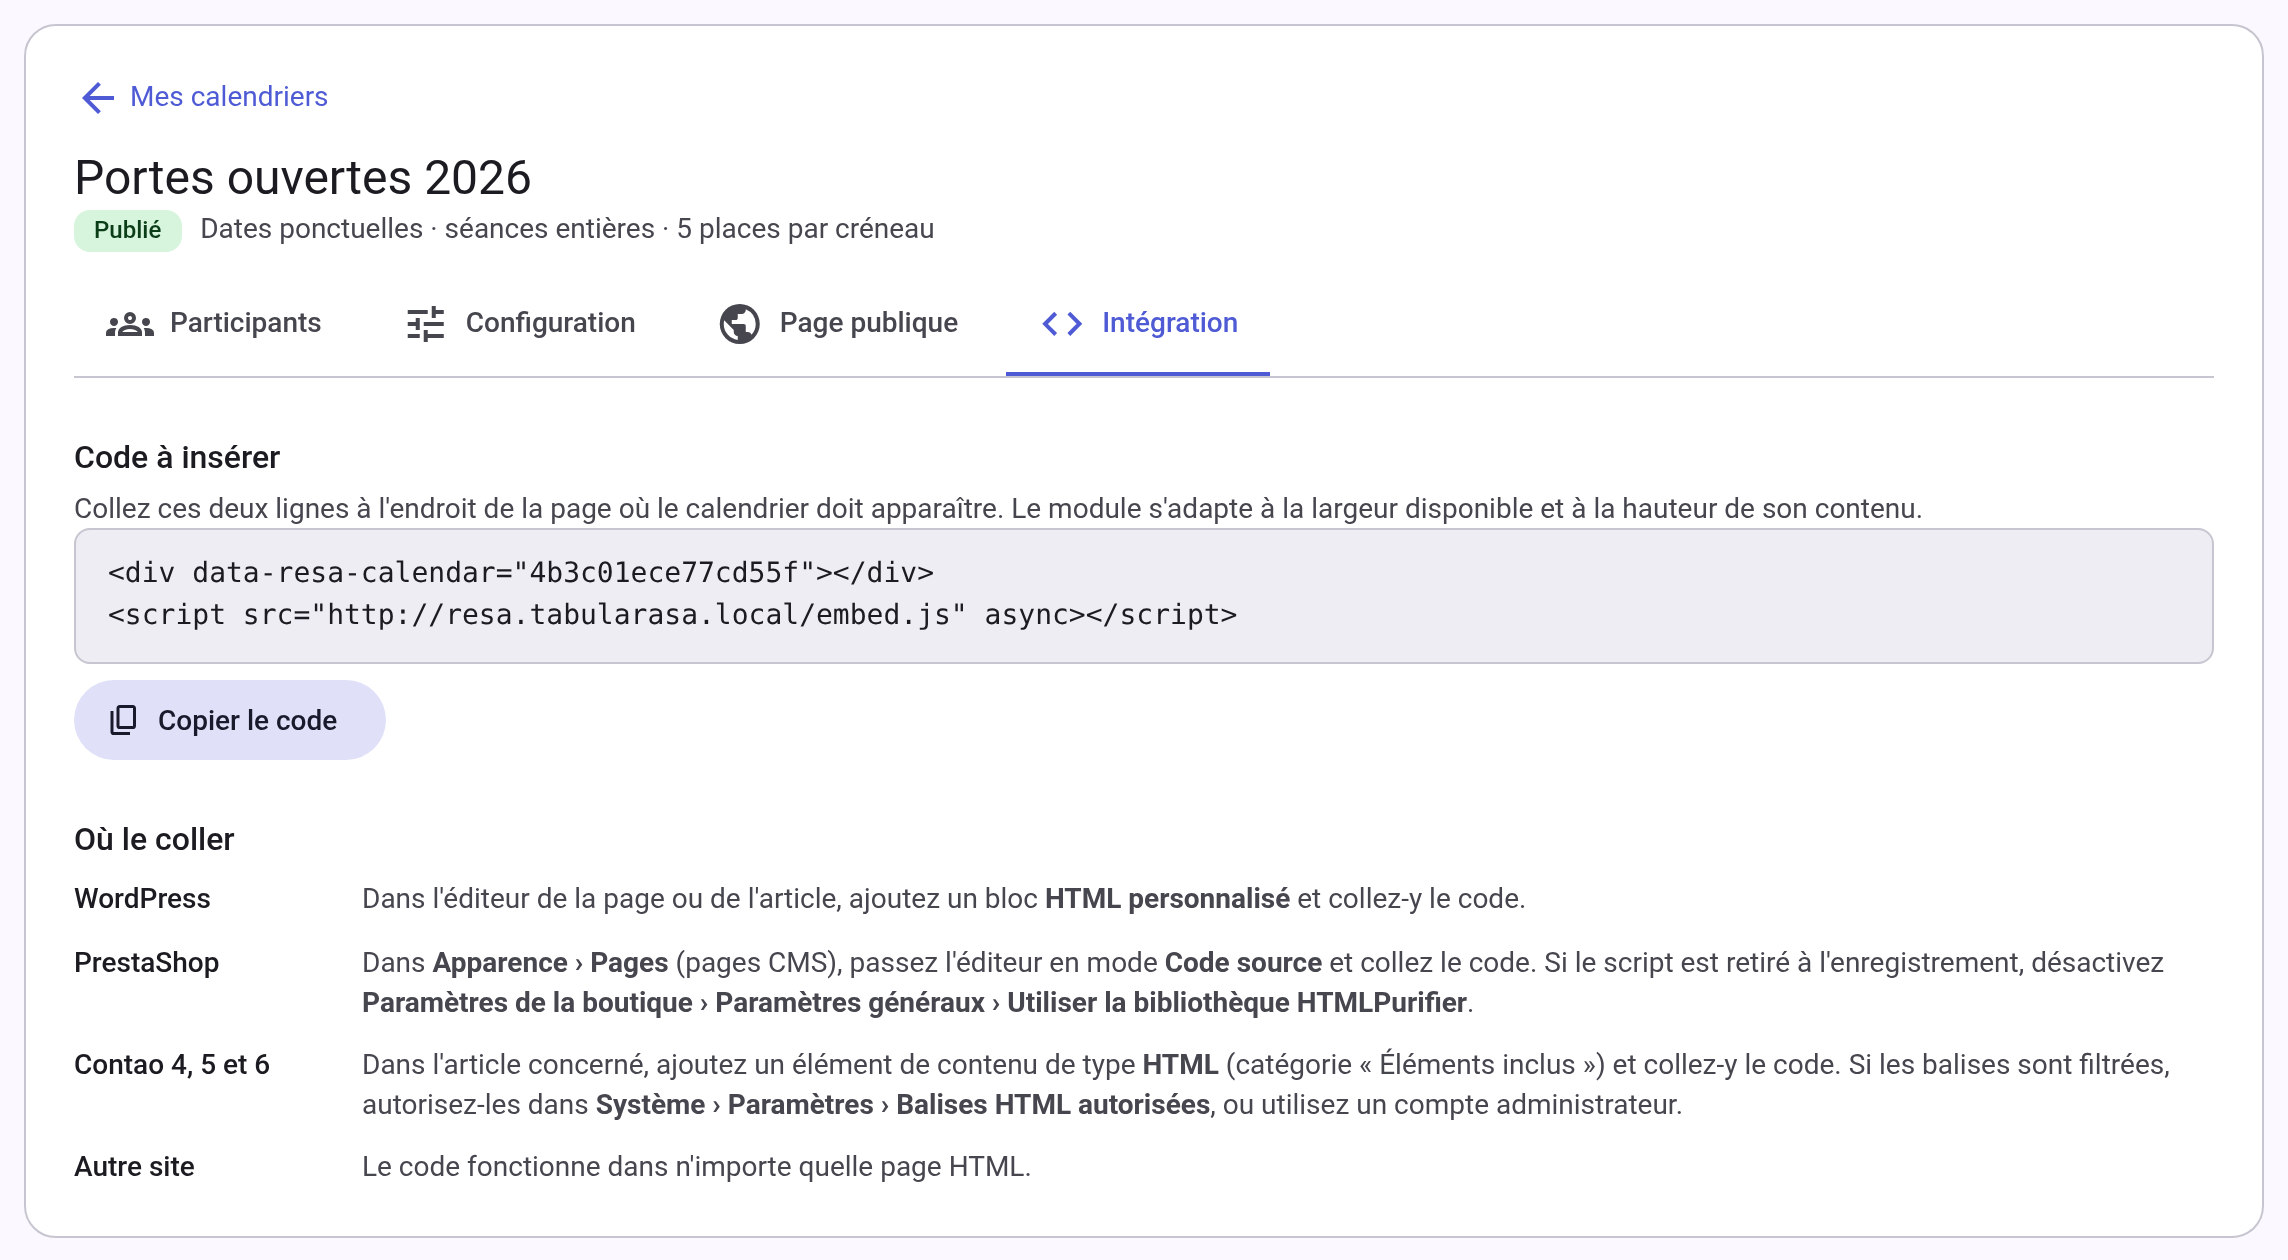Click the Configuration sliders icon
Viewport: 2288px width, 1260px height.
426,324
